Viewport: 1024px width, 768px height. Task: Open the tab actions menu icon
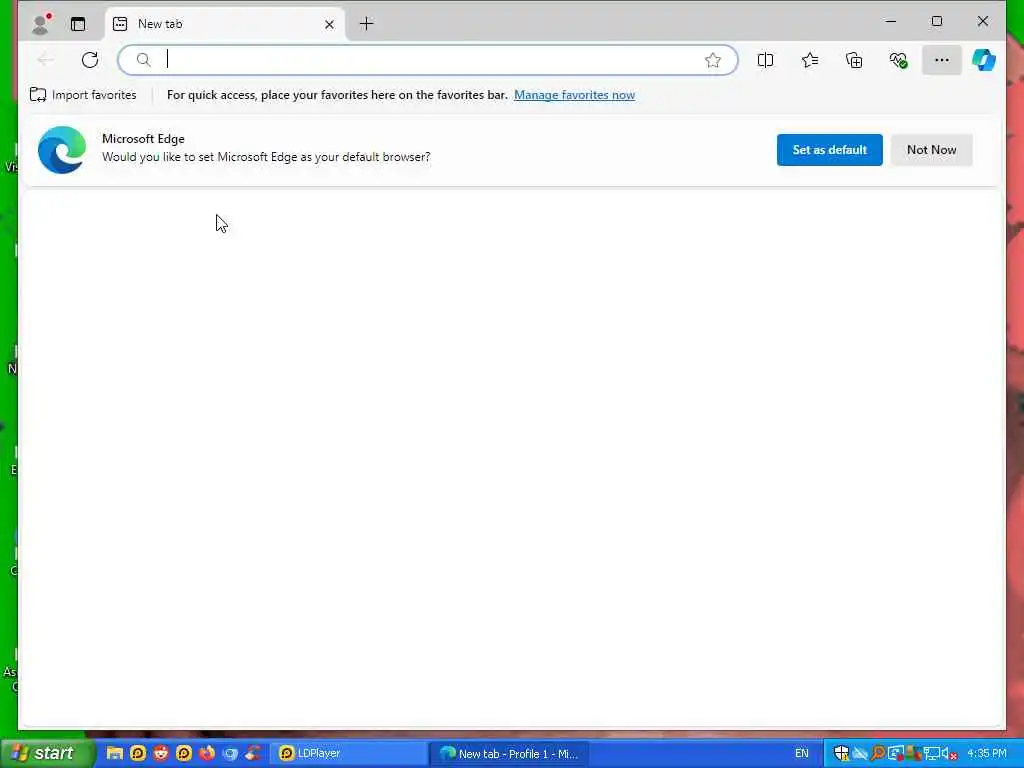78,24
